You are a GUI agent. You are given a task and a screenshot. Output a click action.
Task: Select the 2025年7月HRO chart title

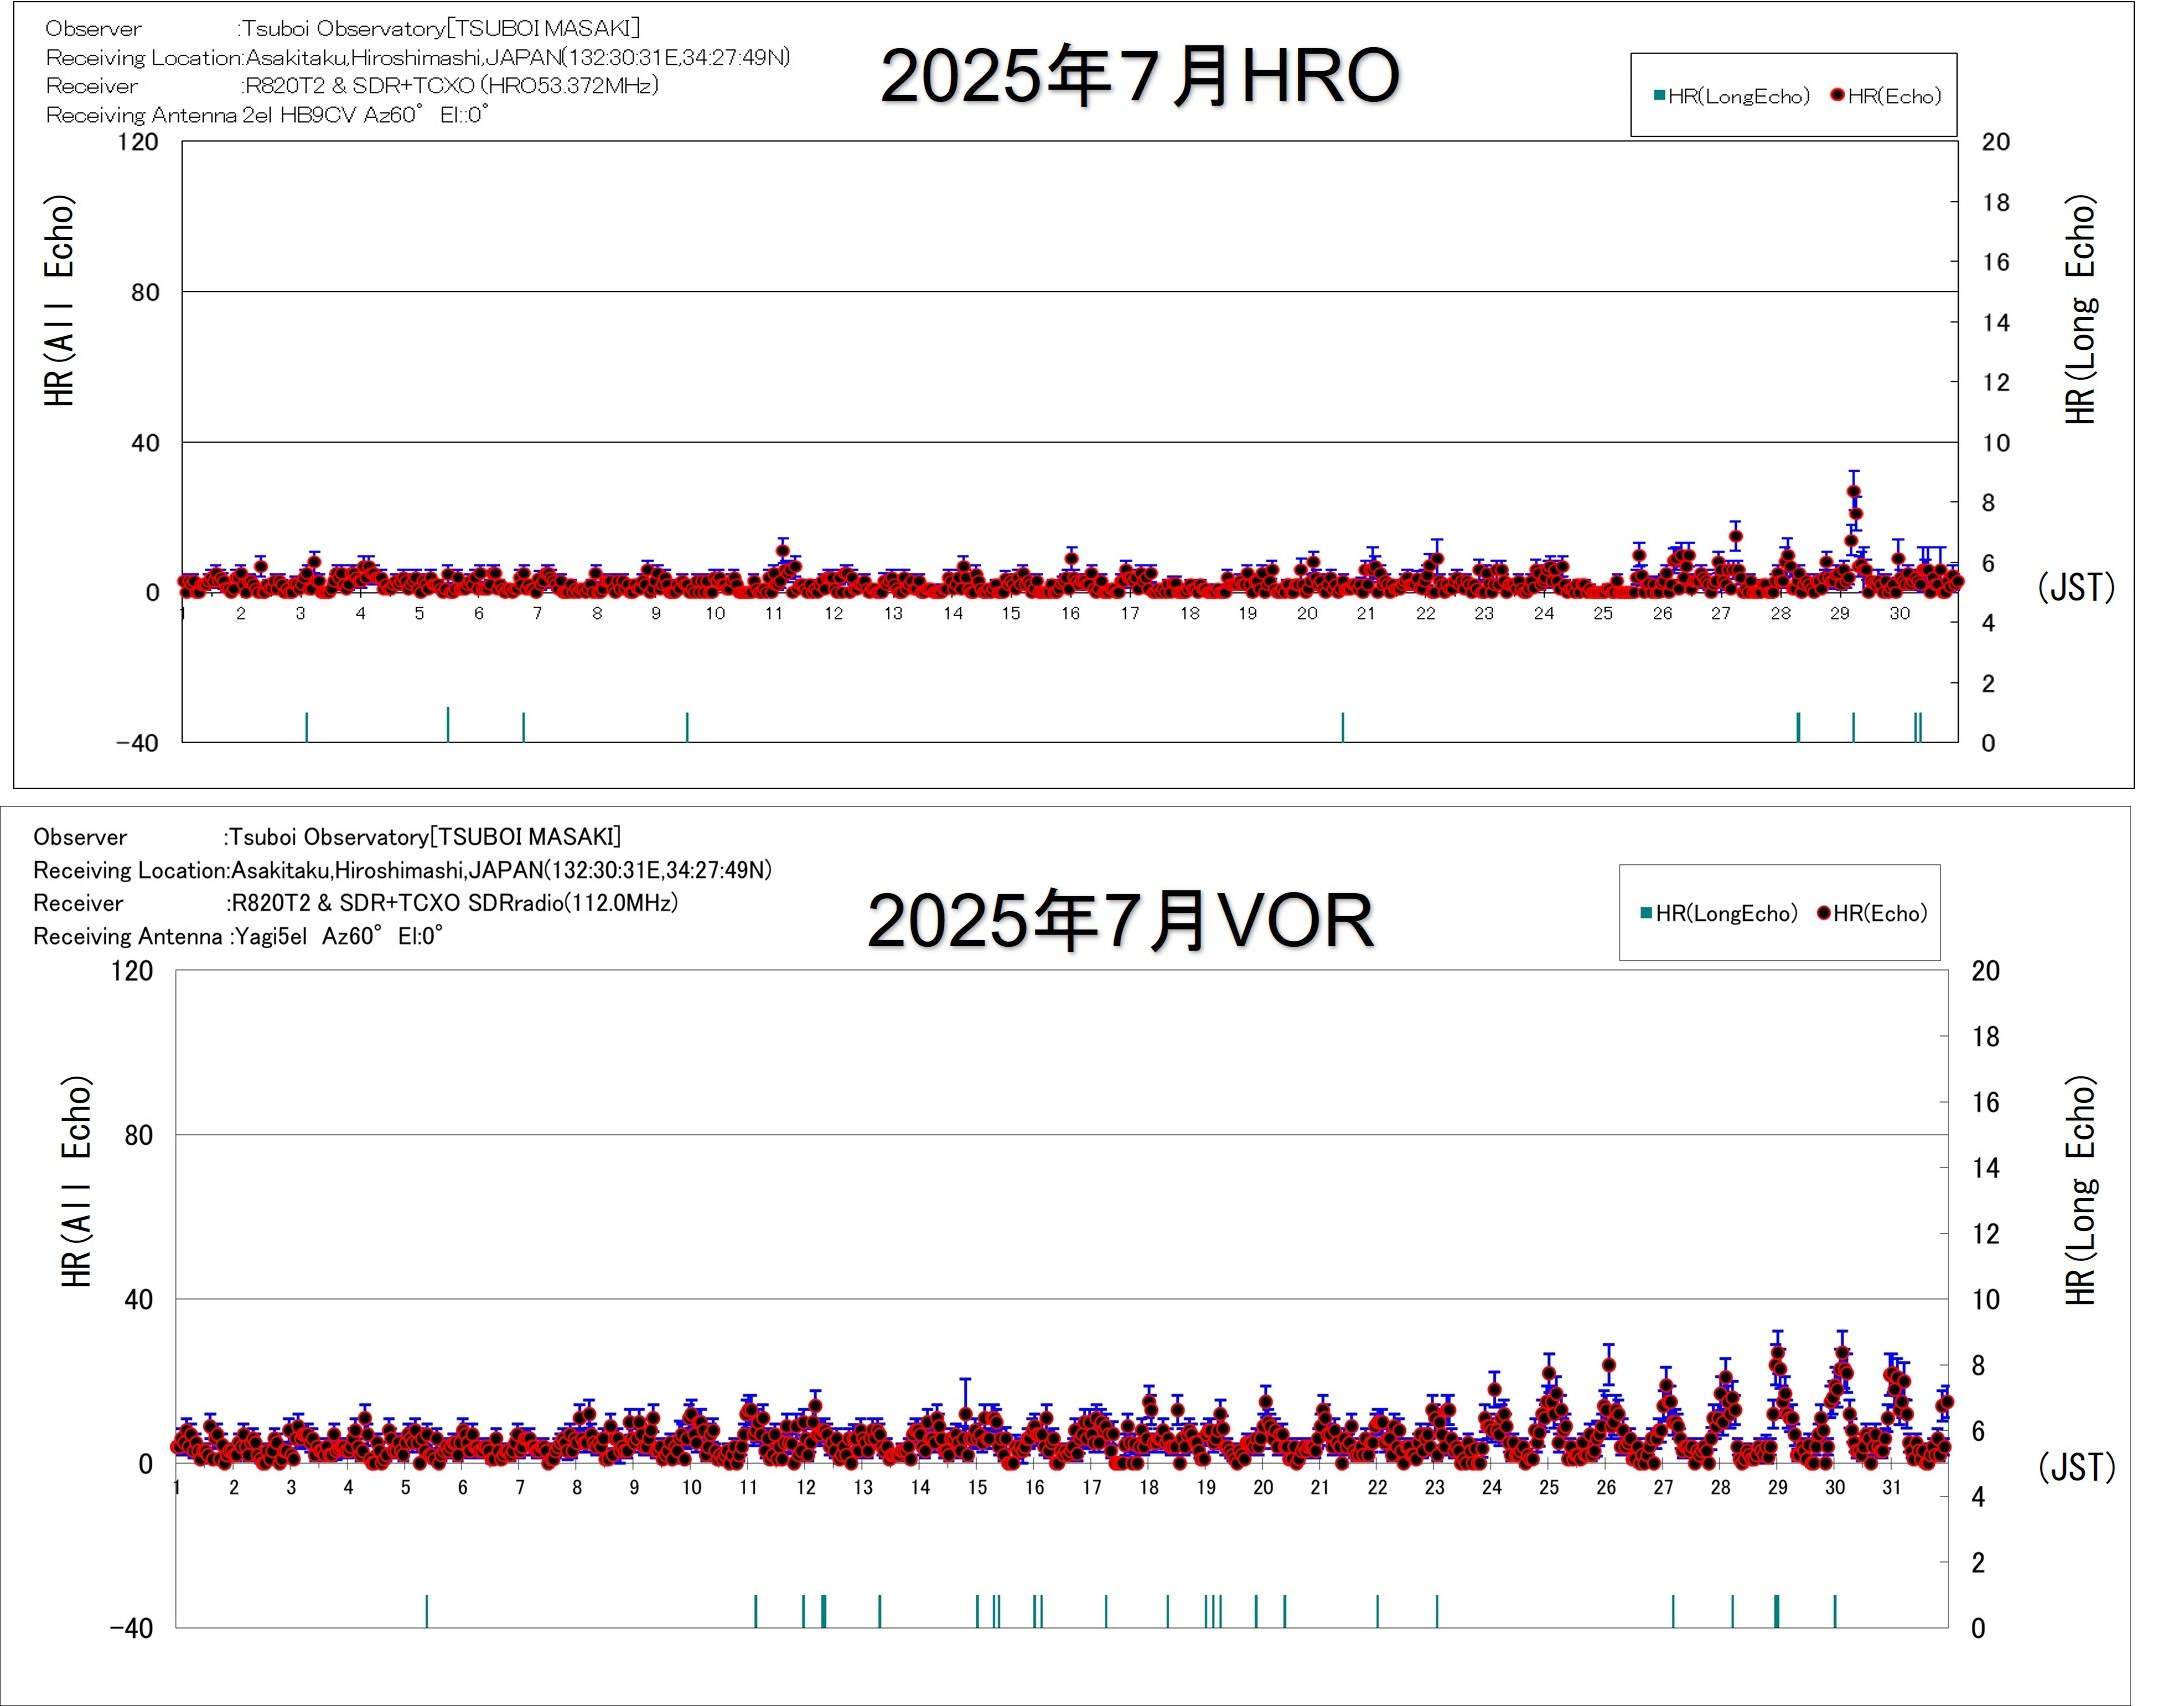[x=1139, y=76]
